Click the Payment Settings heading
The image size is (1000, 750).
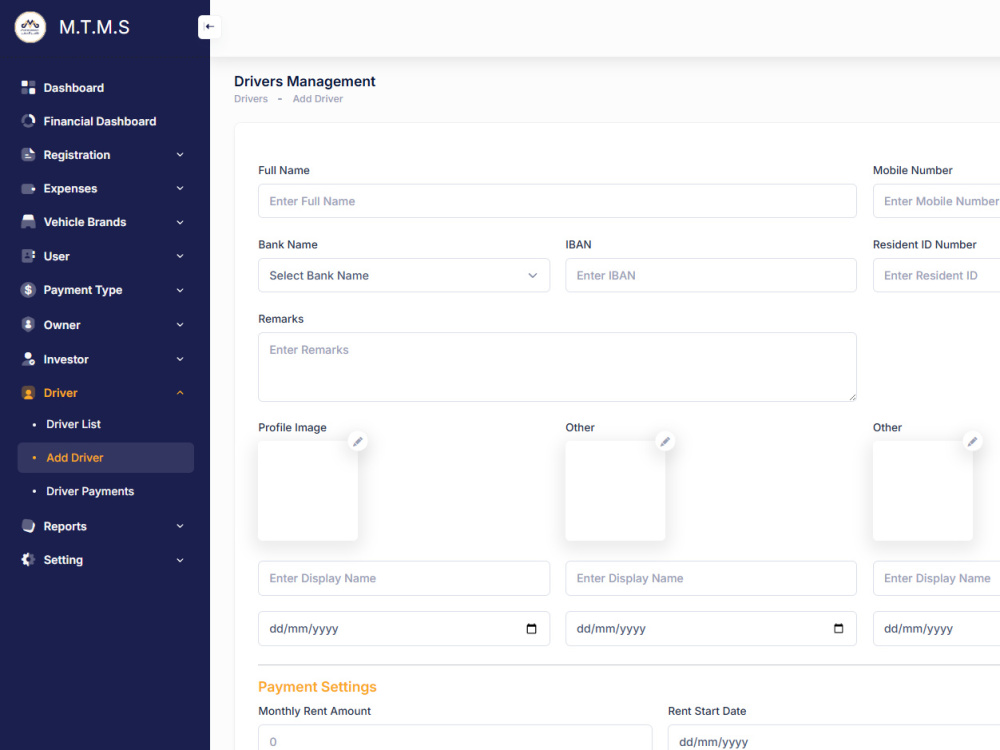tap(317, 687)
